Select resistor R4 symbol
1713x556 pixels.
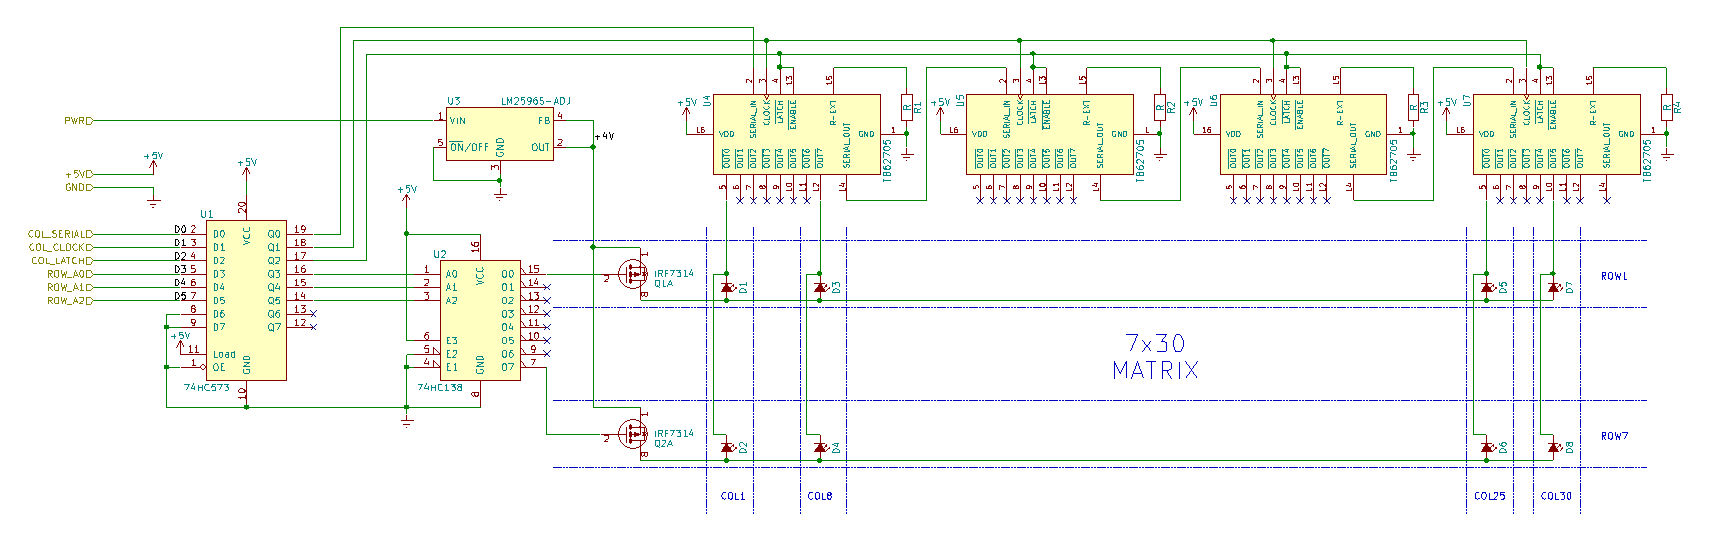[x=1667, y=106]
